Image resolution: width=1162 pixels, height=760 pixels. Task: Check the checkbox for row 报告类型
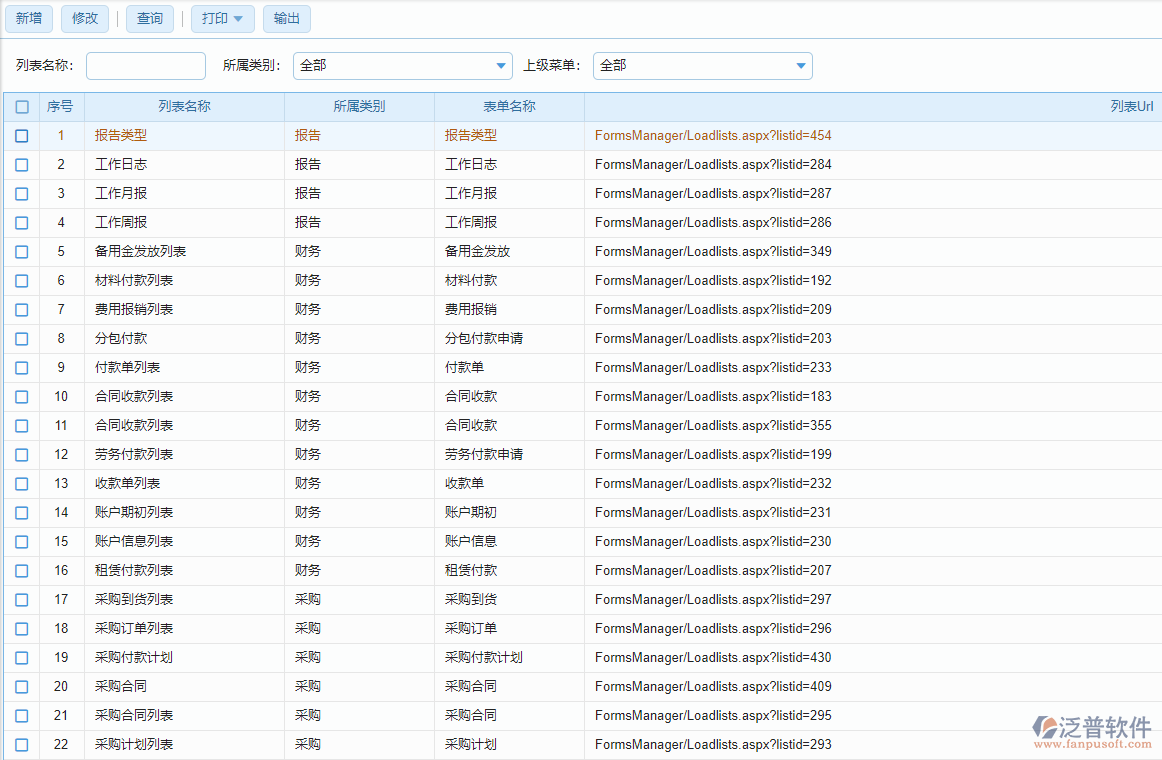(x=21, y=135)
